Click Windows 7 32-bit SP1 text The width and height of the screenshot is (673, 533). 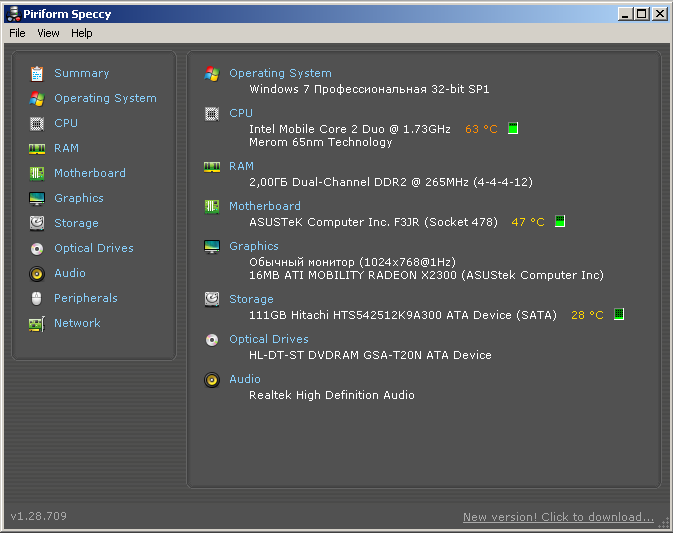(369, 89)
